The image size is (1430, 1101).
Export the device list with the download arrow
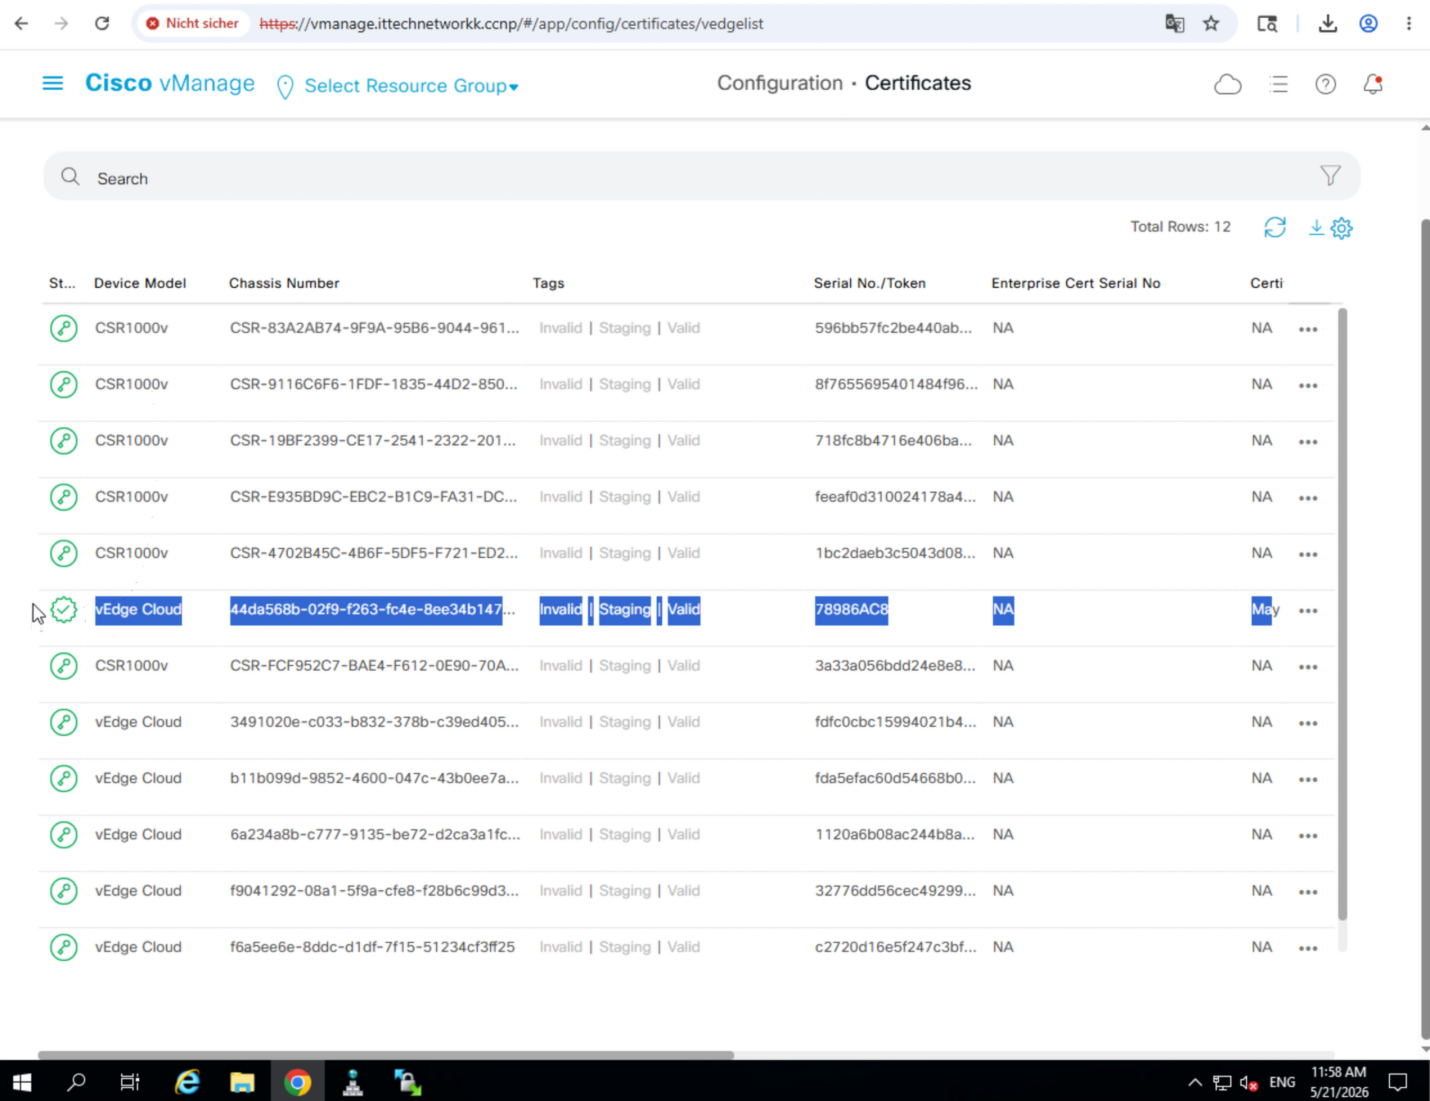point(1316,227)
